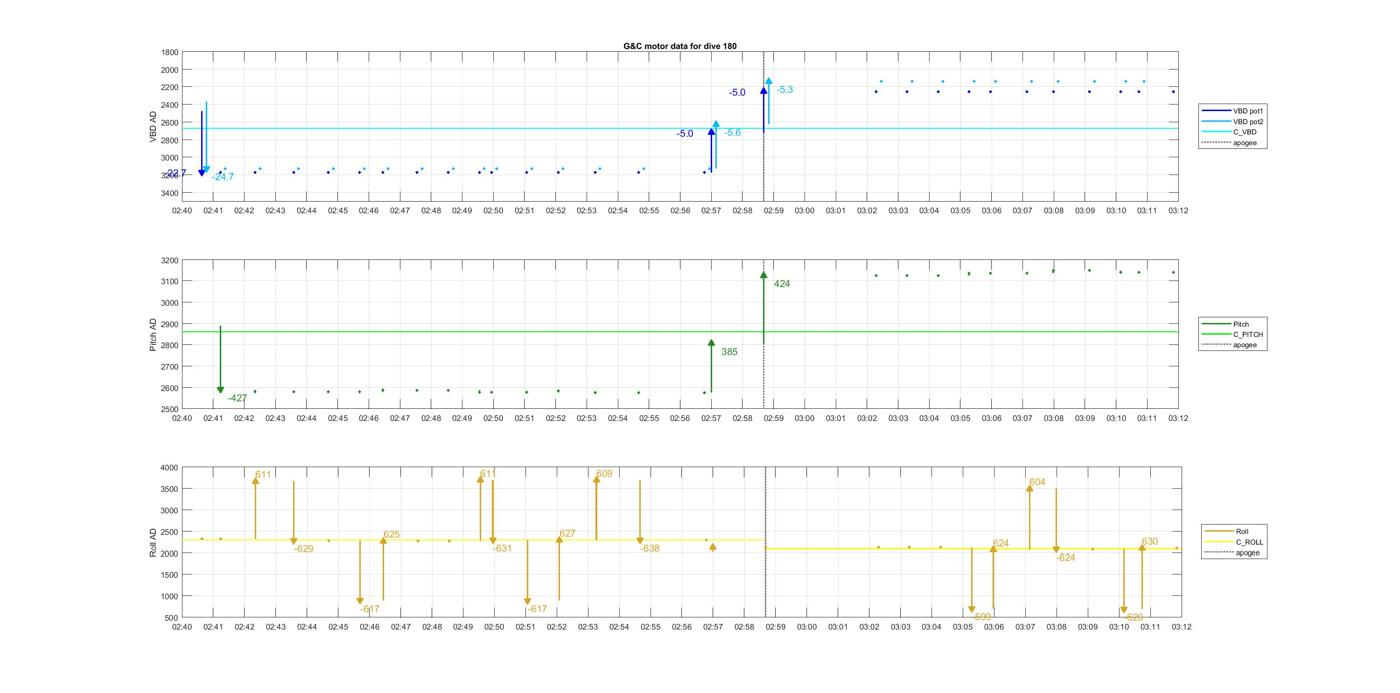Viewport: 1400px width, 693px height.
Task: Click the '630' roll move label
Action: (x=1150, y=542)
